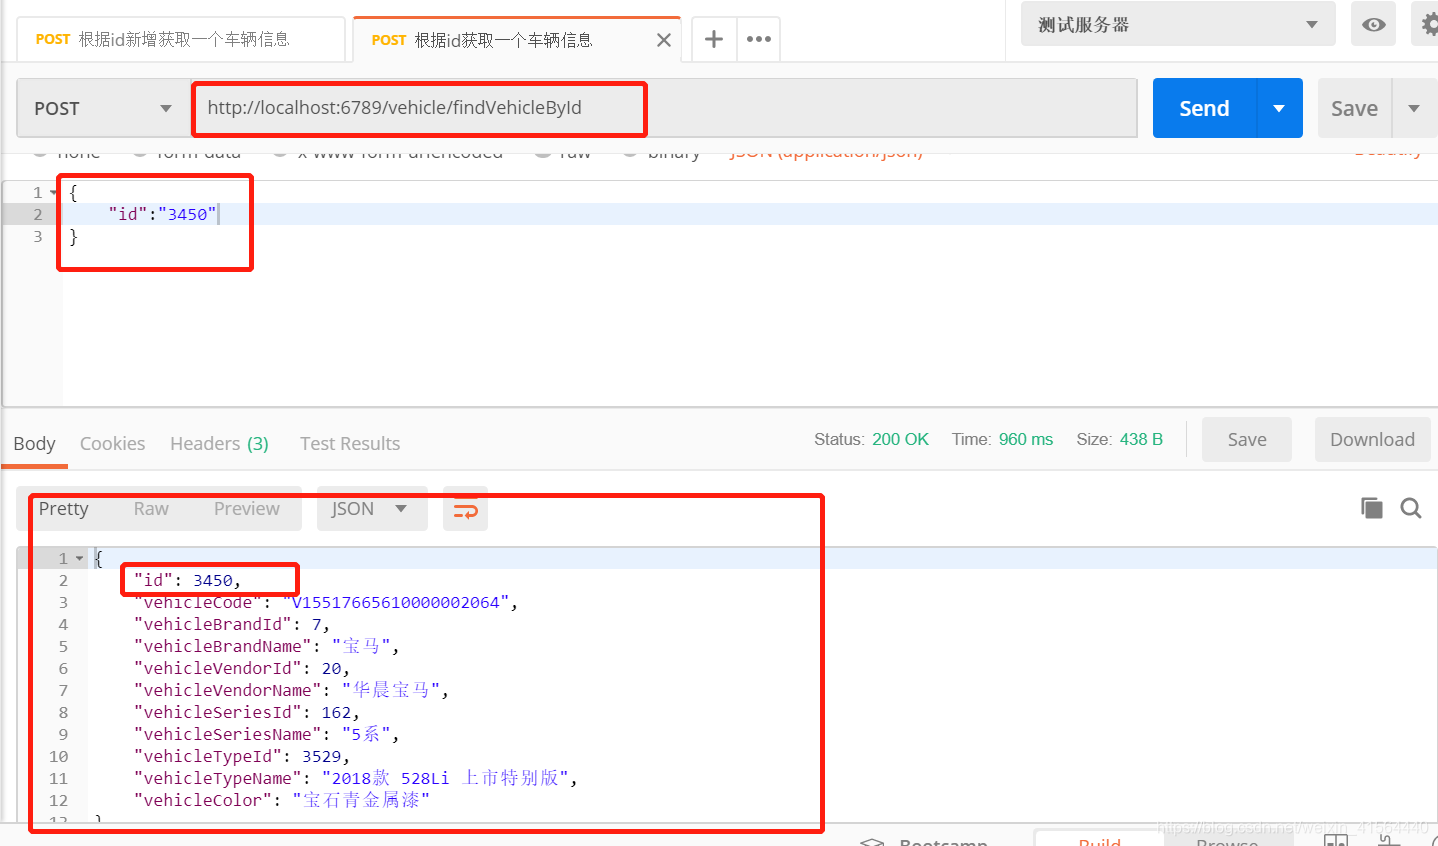Click the 960 ms response time

[1026, 439]
